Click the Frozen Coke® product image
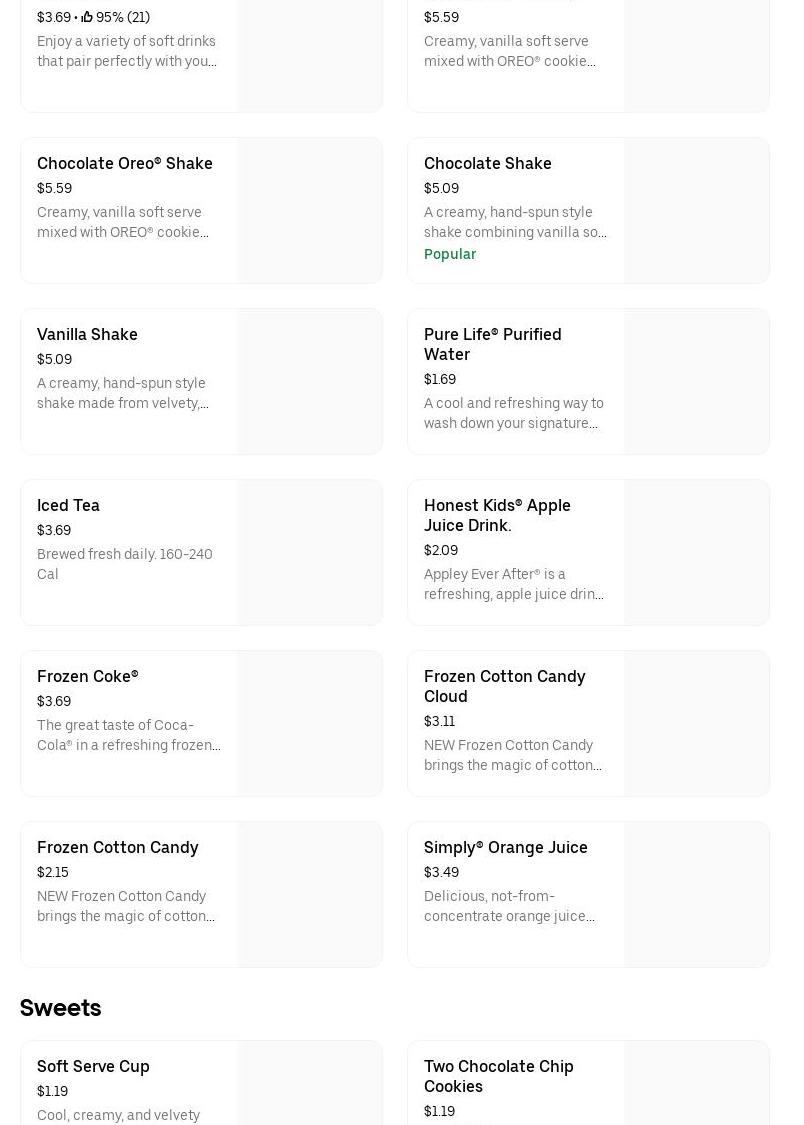The image size is (804, 1125). tap(310, 724)
